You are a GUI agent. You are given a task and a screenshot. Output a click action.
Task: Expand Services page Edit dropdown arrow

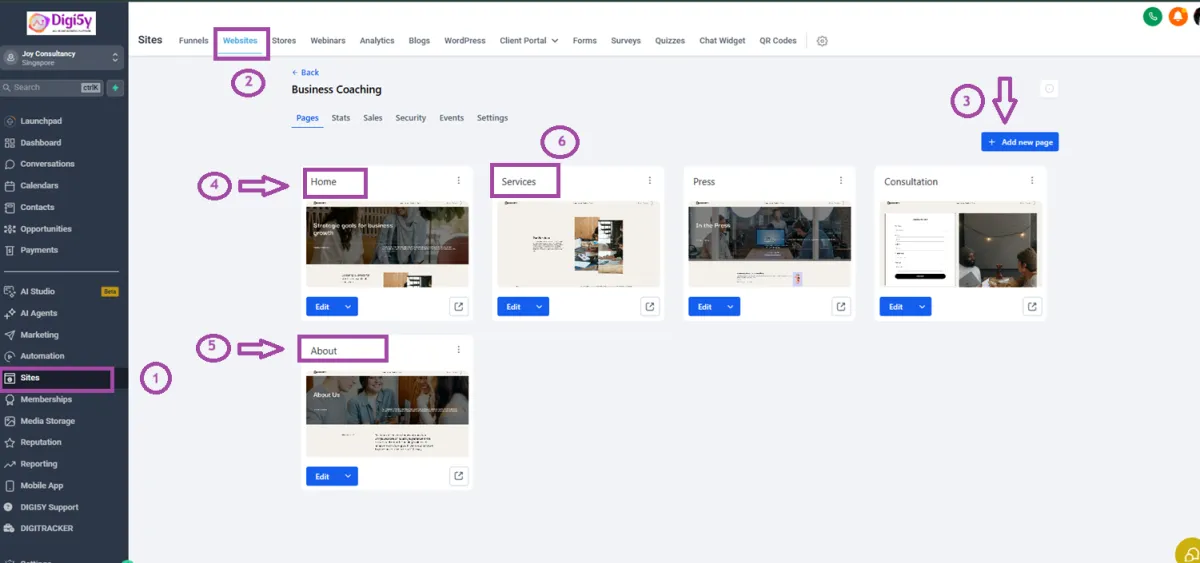(x=539, y=307)
